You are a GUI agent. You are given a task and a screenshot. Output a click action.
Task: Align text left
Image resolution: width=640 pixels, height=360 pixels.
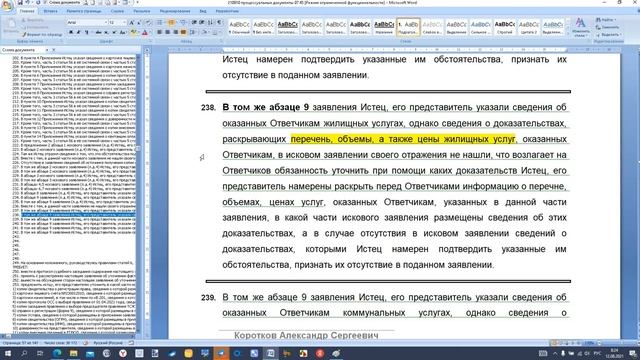click(x=160, y=32)
